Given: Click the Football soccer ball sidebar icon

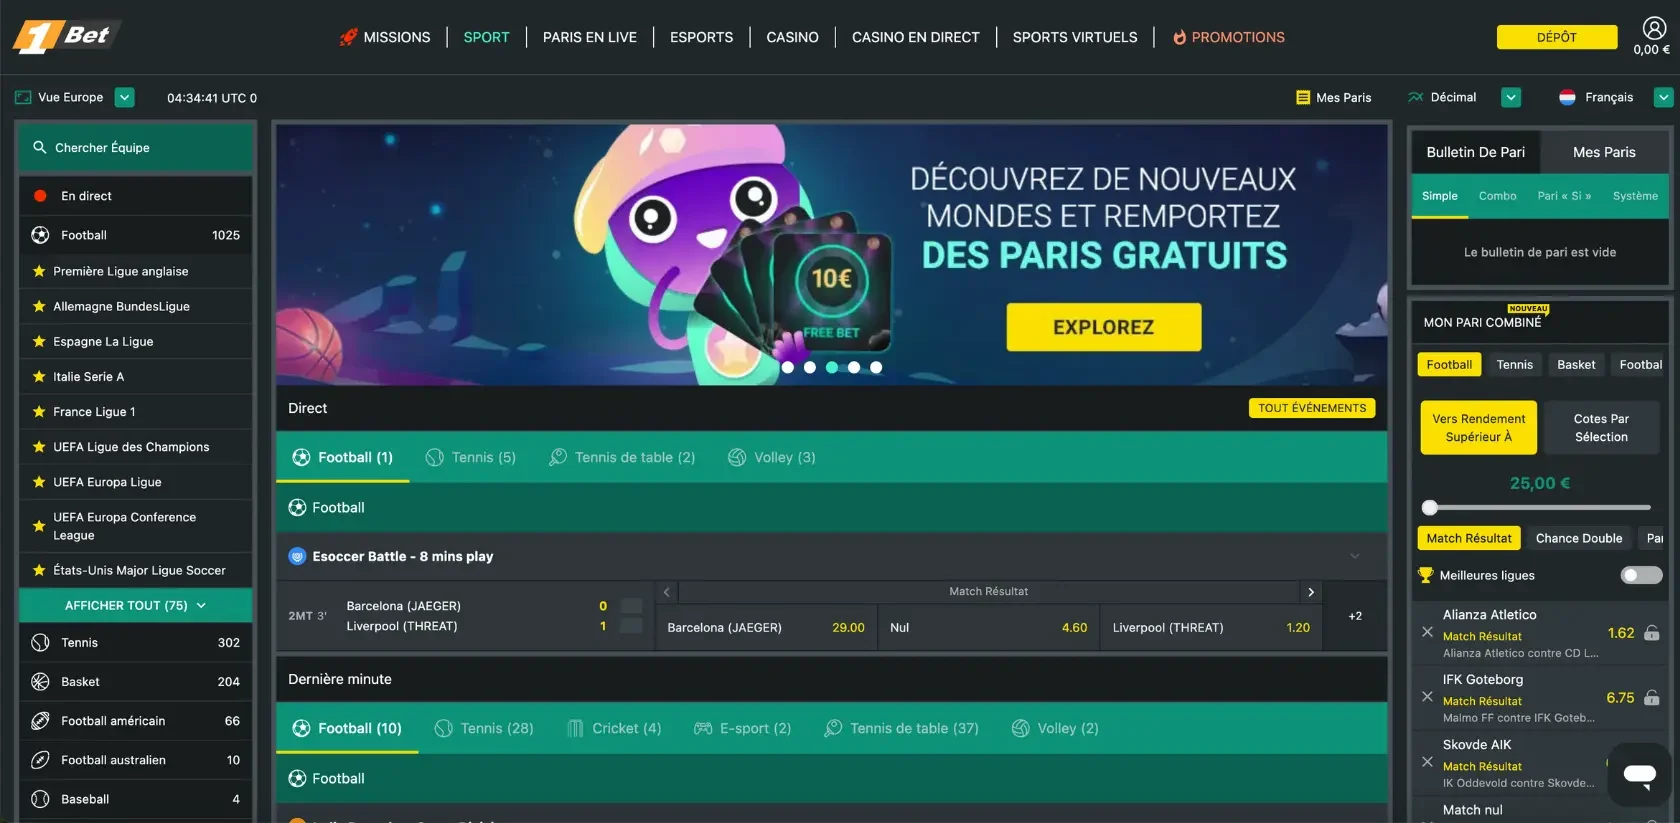Looking at the screenshot, I should click(40, 235).
